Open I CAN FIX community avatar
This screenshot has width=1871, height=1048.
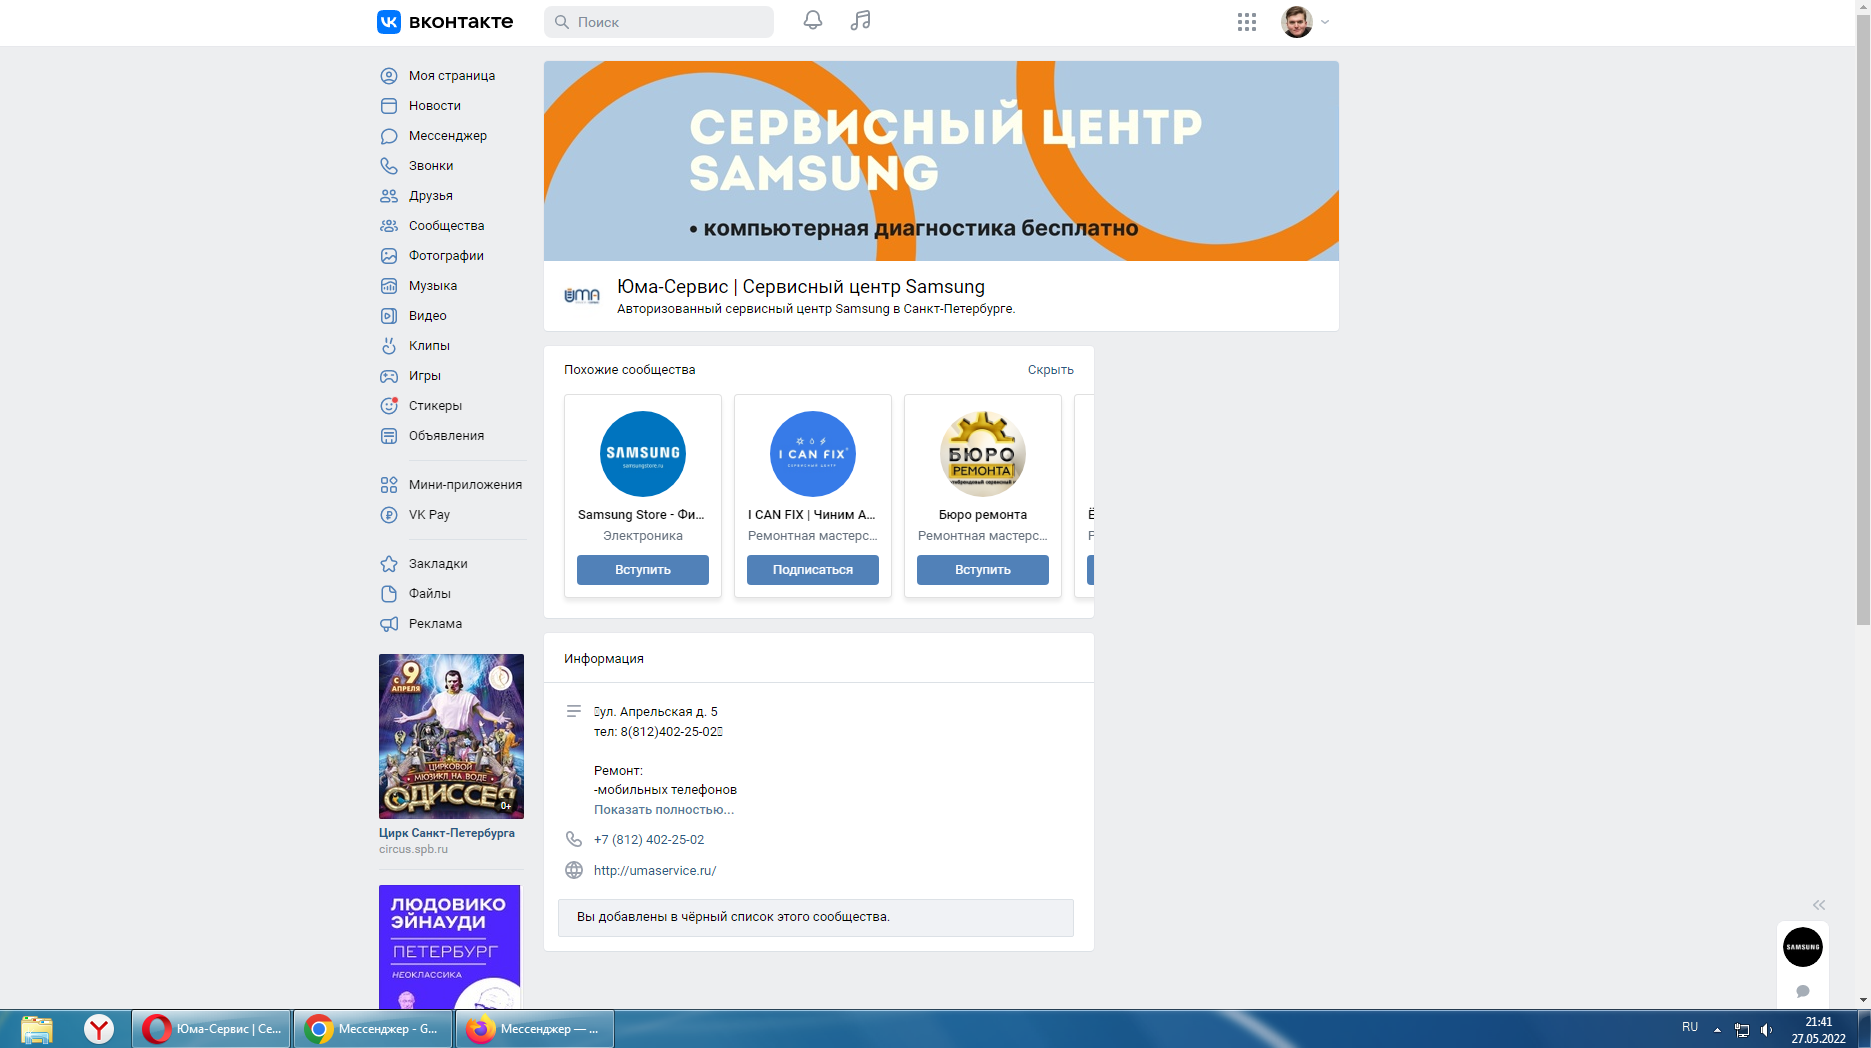tap(813, 454)
